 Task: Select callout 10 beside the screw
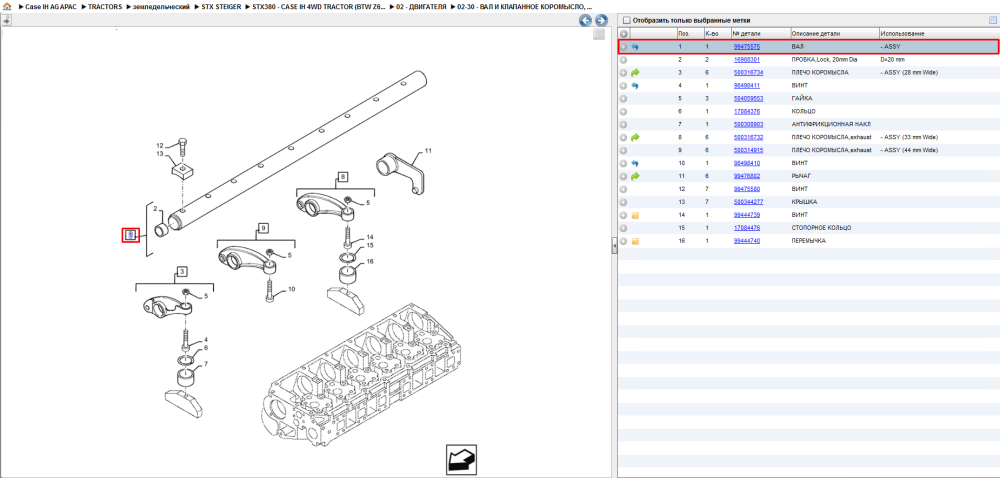[x=291, y=289]
